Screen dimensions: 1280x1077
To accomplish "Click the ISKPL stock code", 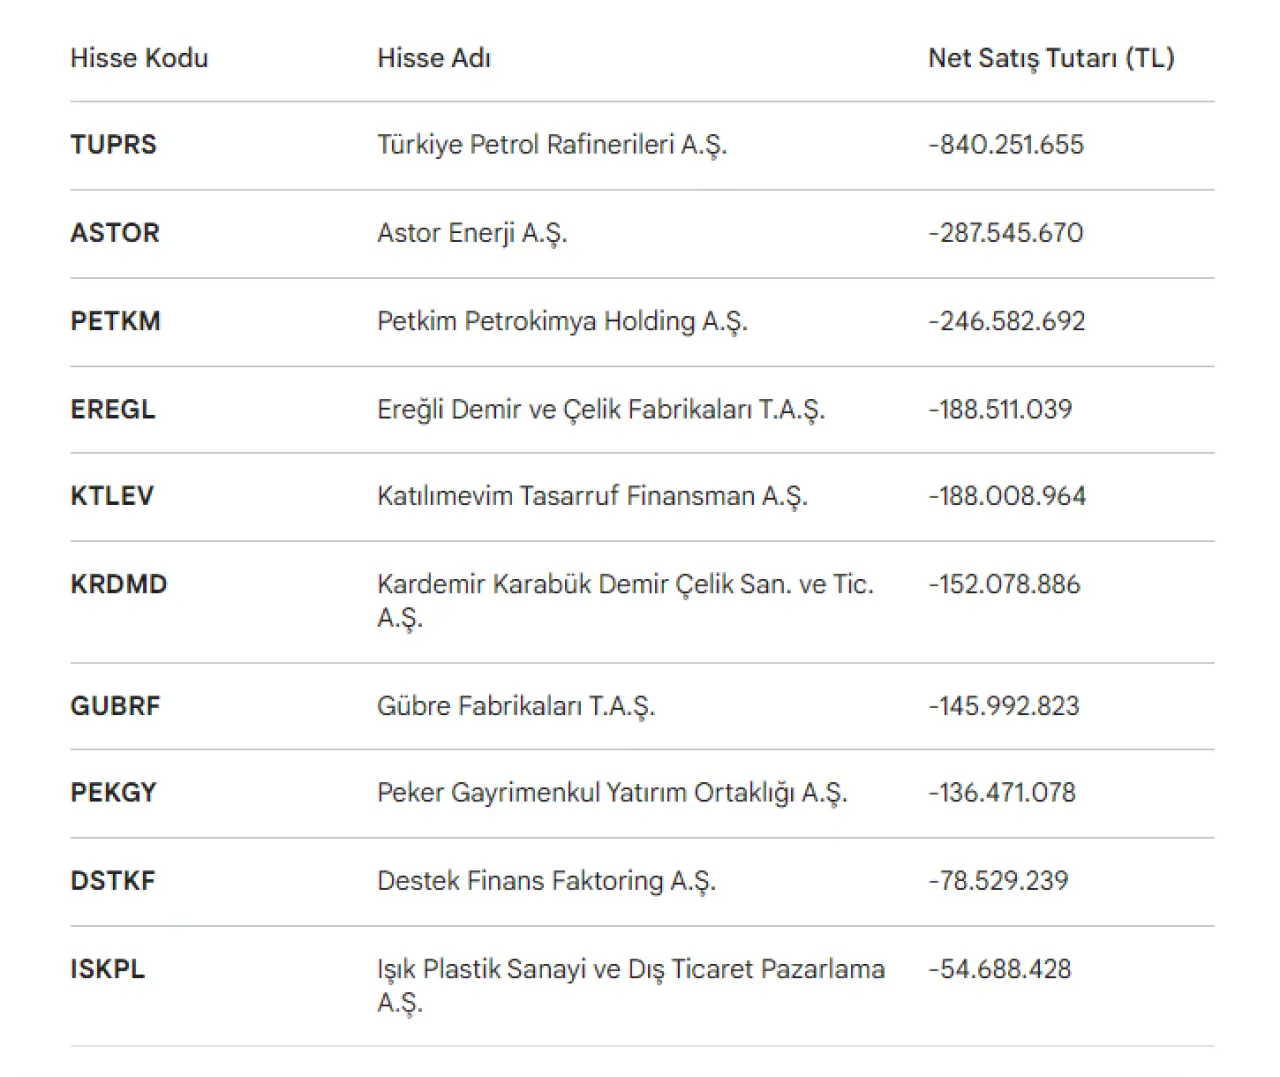I will point(107,969).
